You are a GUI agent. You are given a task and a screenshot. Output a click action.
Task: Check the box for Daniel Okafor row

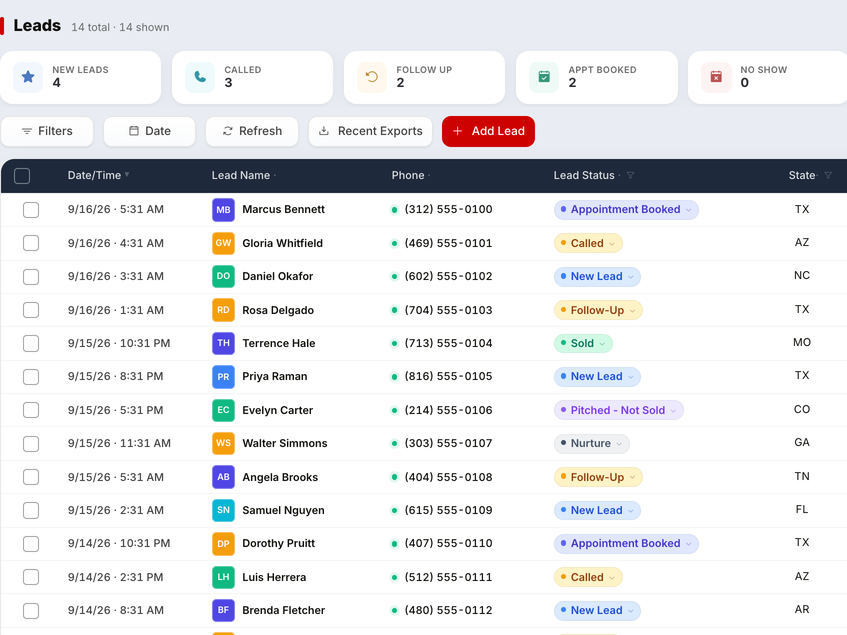[31, 276]
